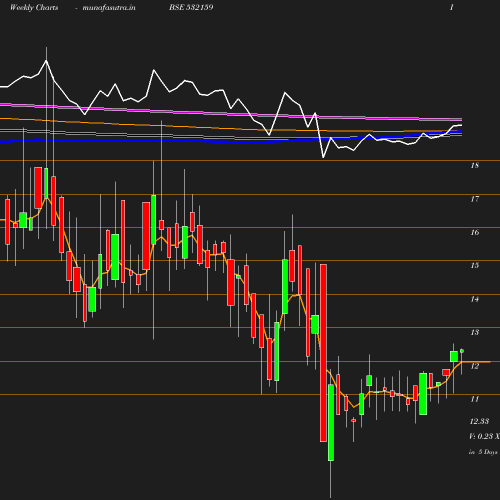Click the 'in 5 Days' text

coord(483,452)
